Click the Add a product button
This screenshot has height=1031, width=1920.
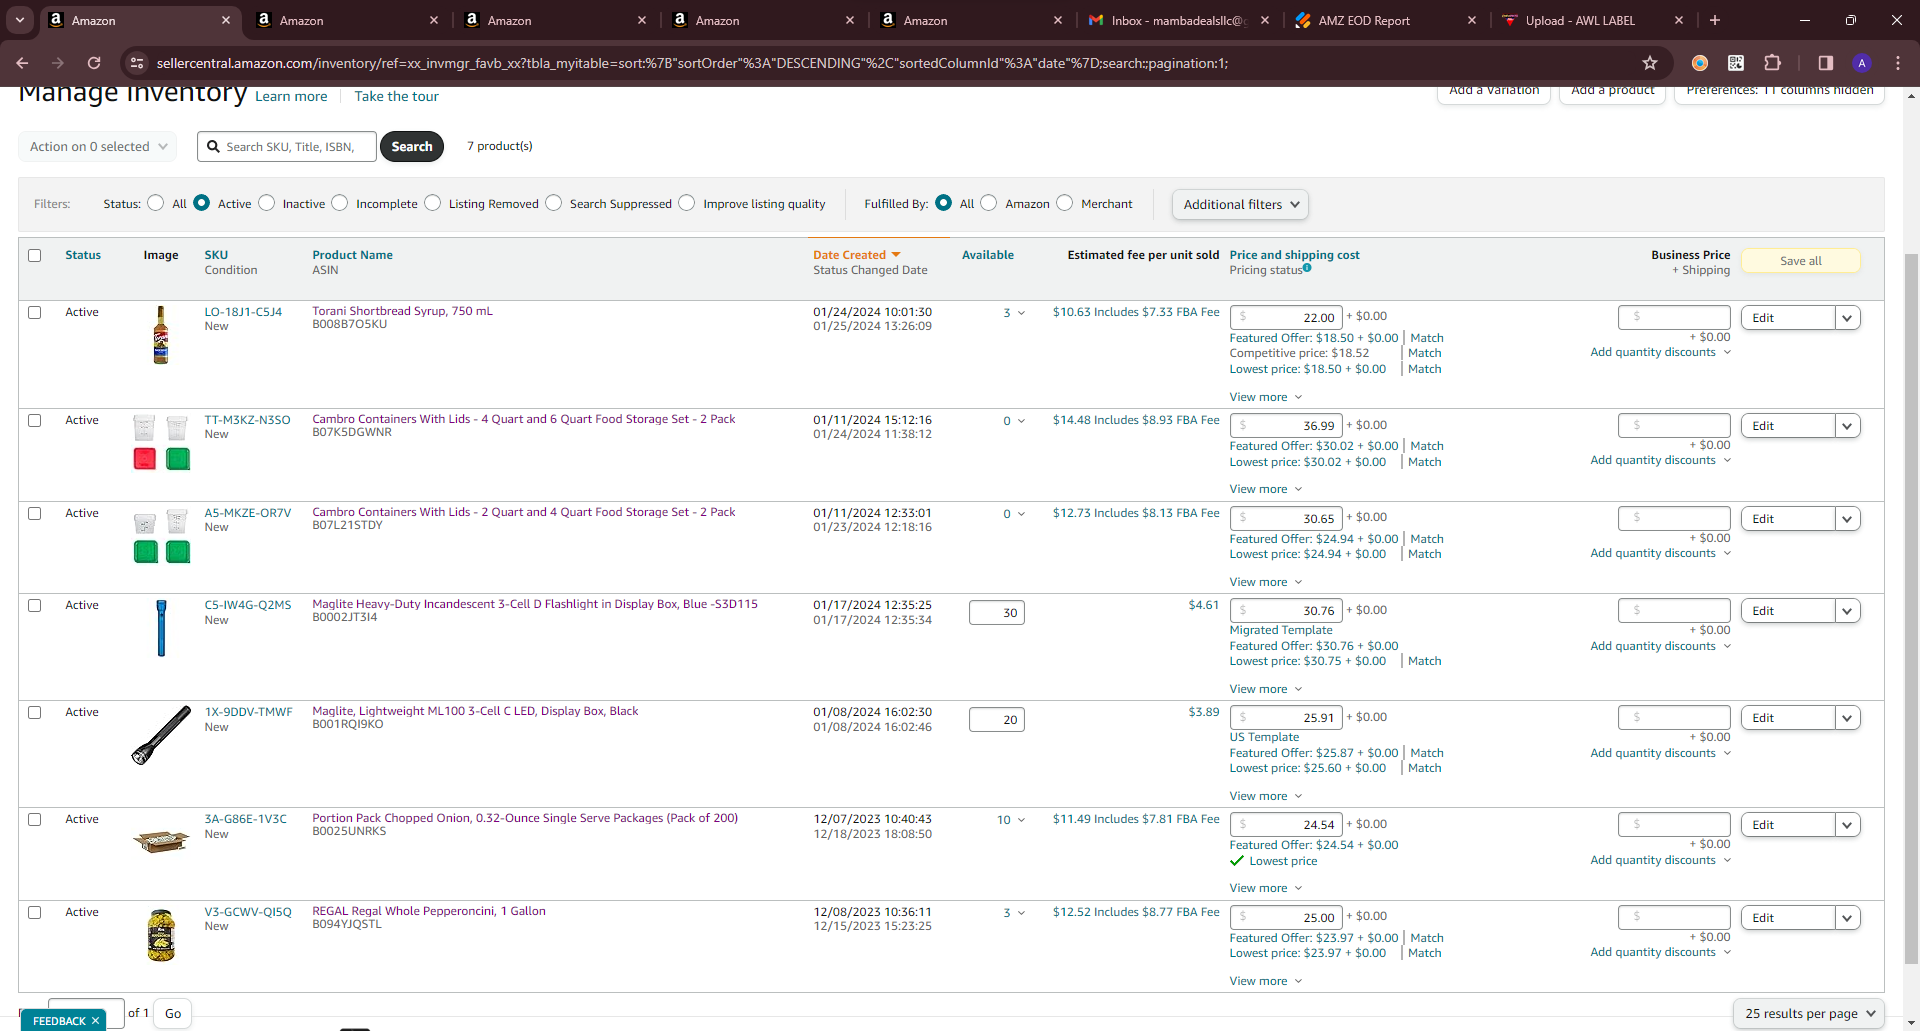(x=1613, y=92)
